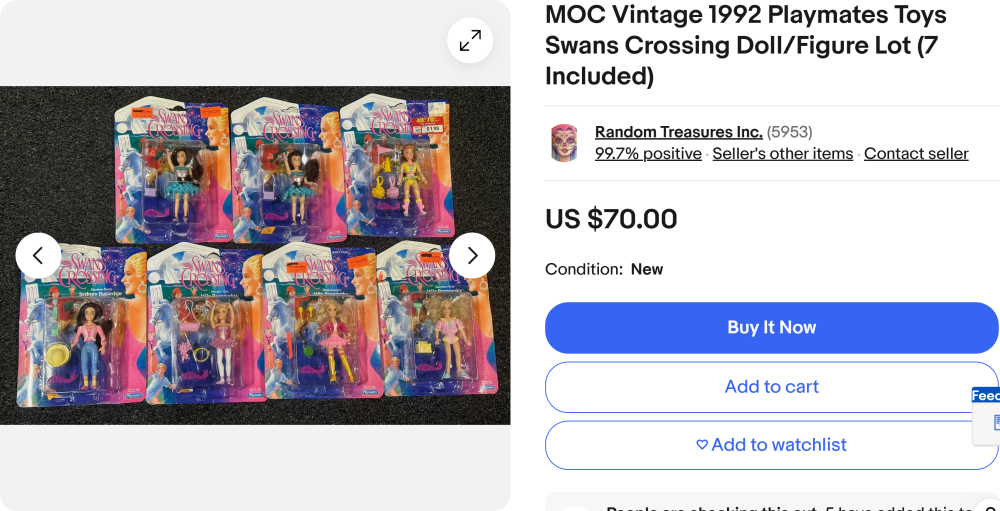View the 99.7% positive feedback link
Screen dimensions: 1000x511
point(648,154)
